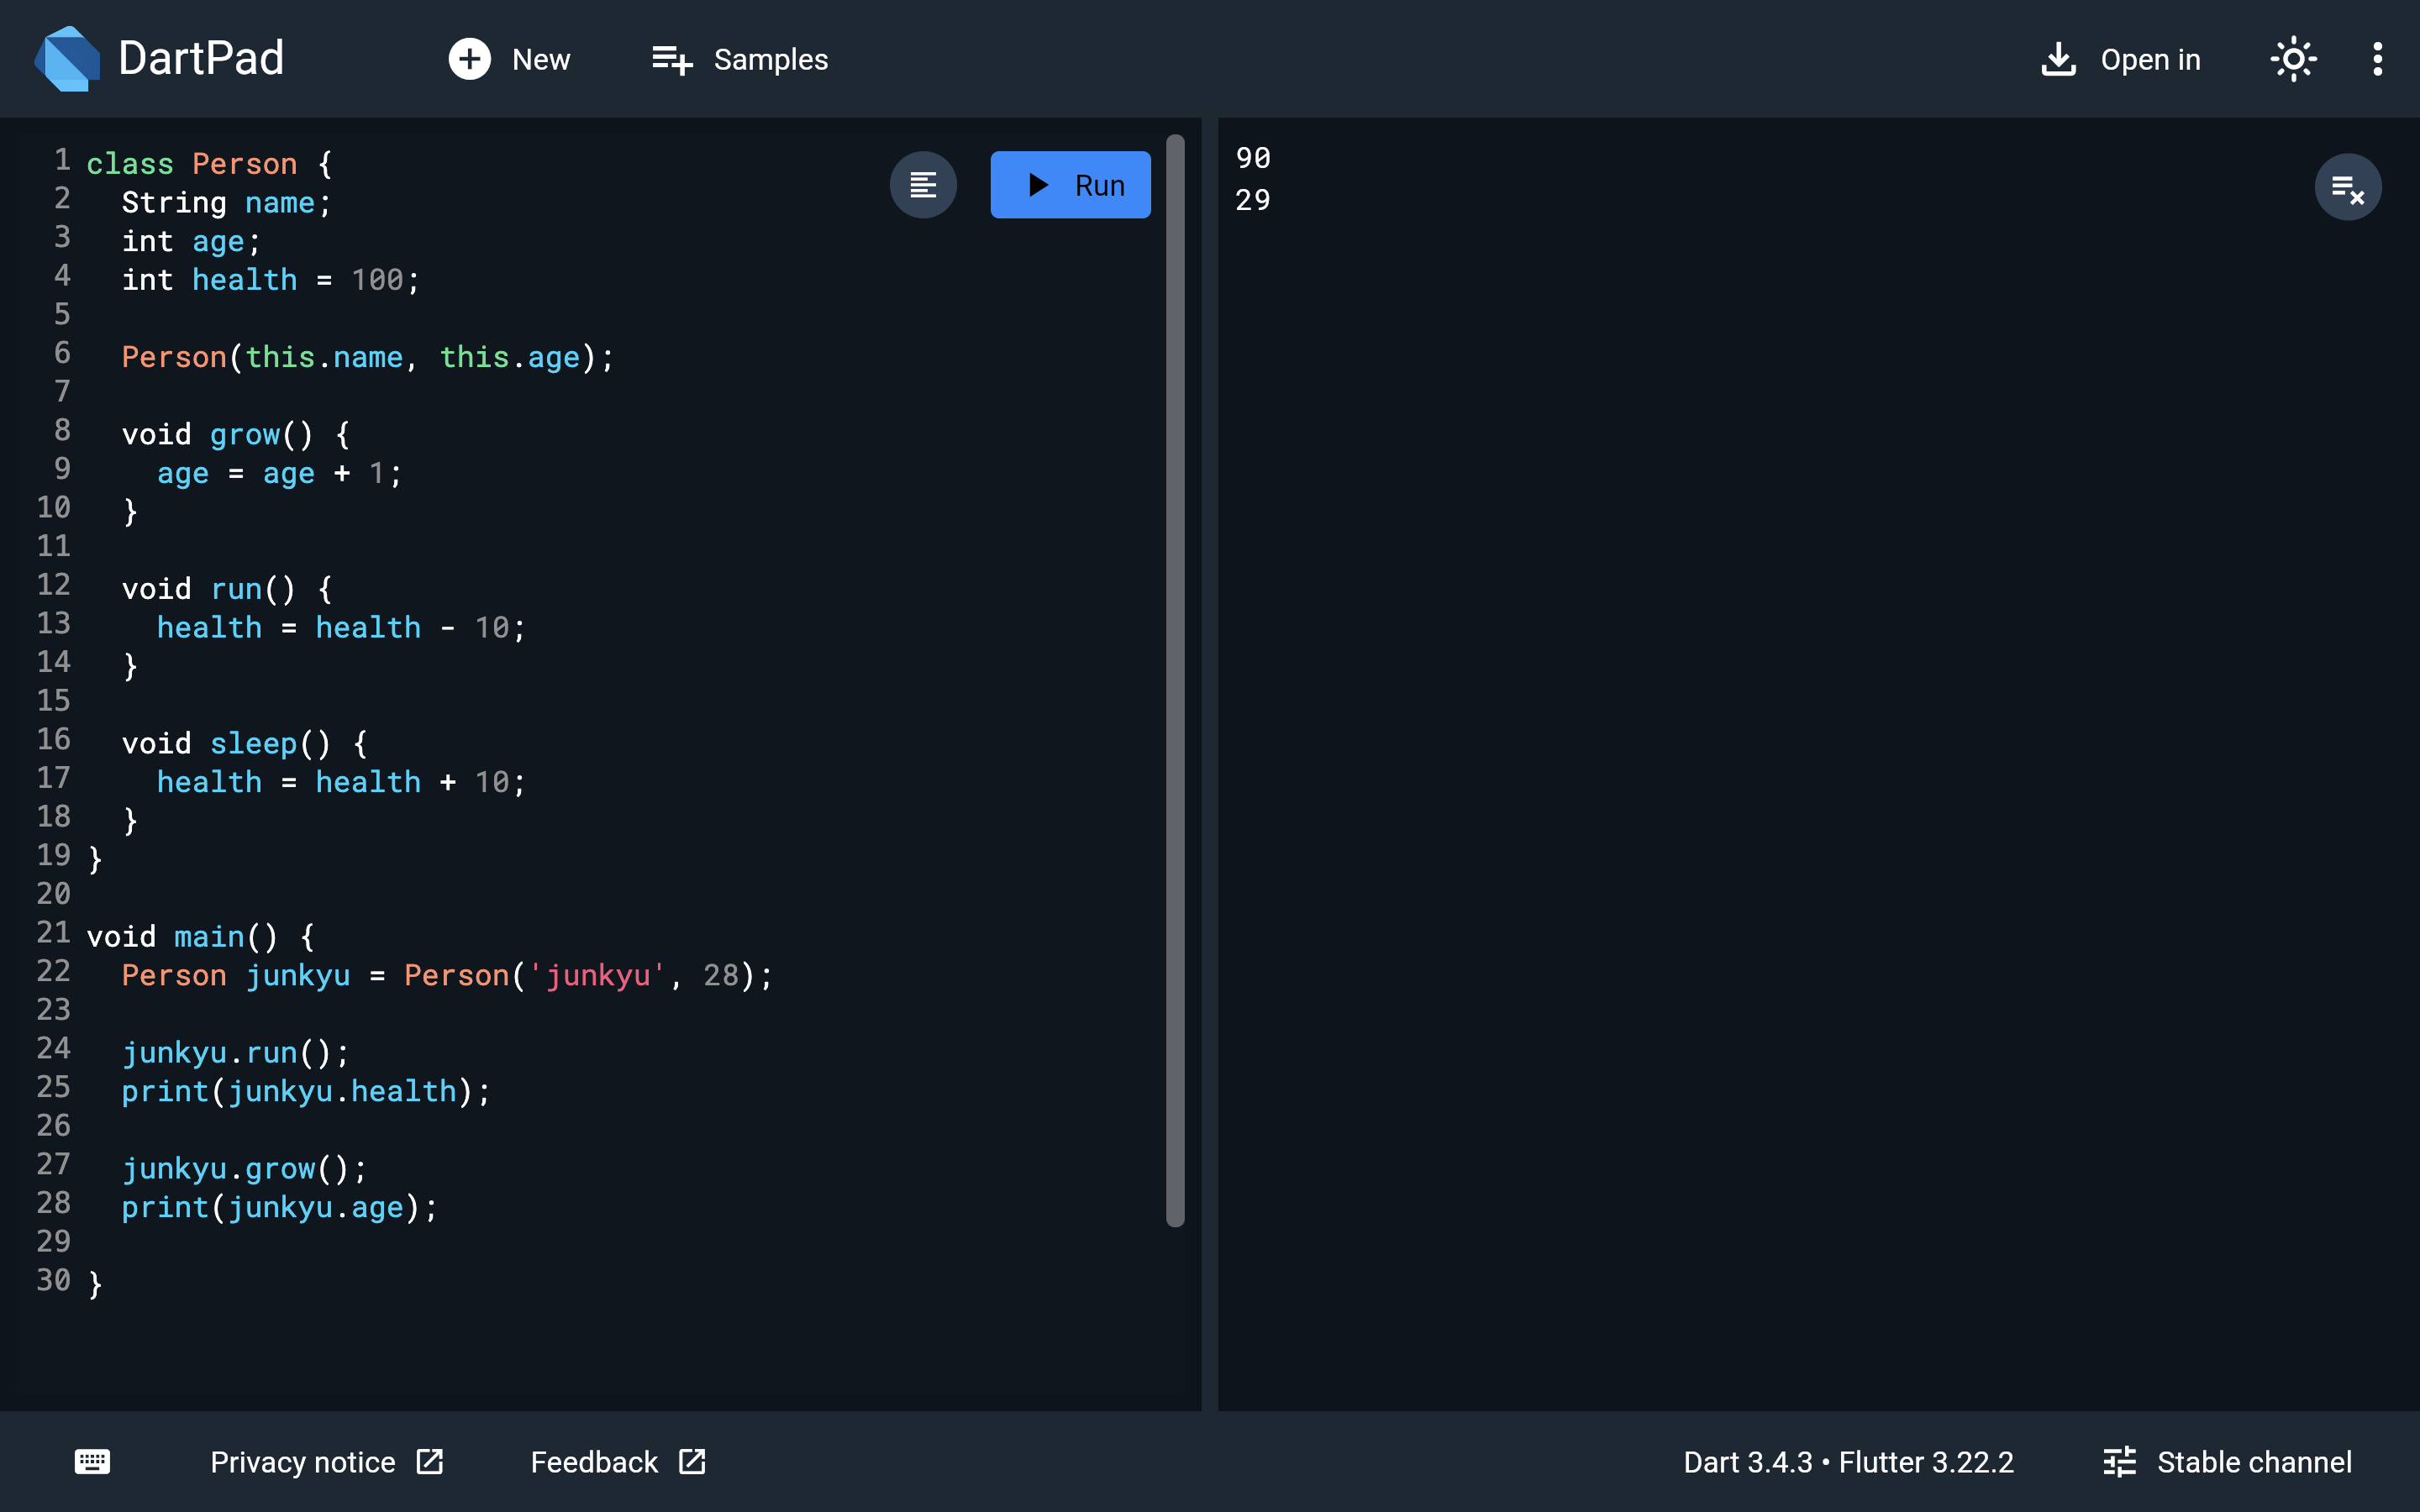Open the Samples dropdown menu

click(740, 59)
